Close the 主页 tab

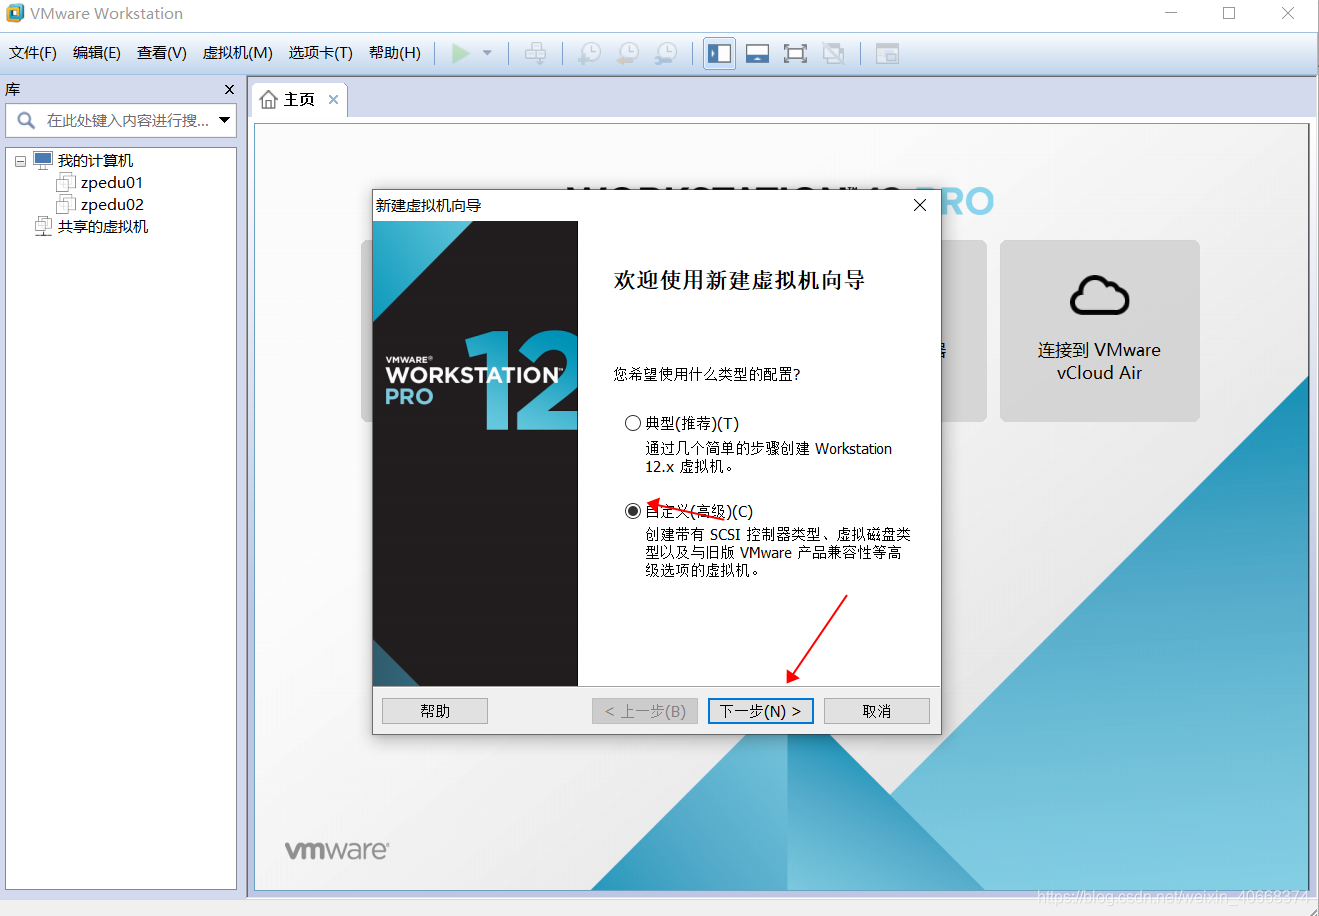(x=333, y=100)
